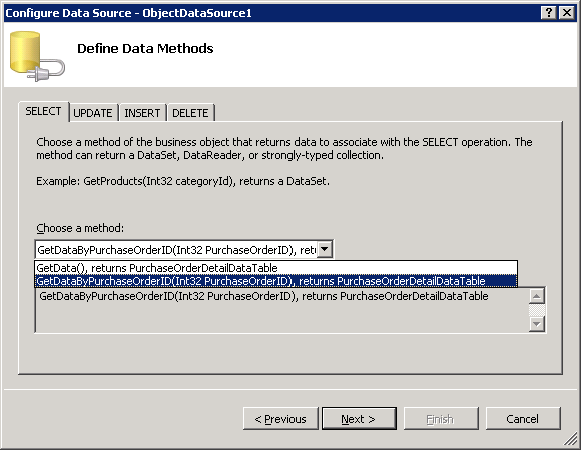This screenshot has height=450, width=581.
Task: Select GetDataByPurchaseOrderID option in dropdown list
Action: click(276, 281)
